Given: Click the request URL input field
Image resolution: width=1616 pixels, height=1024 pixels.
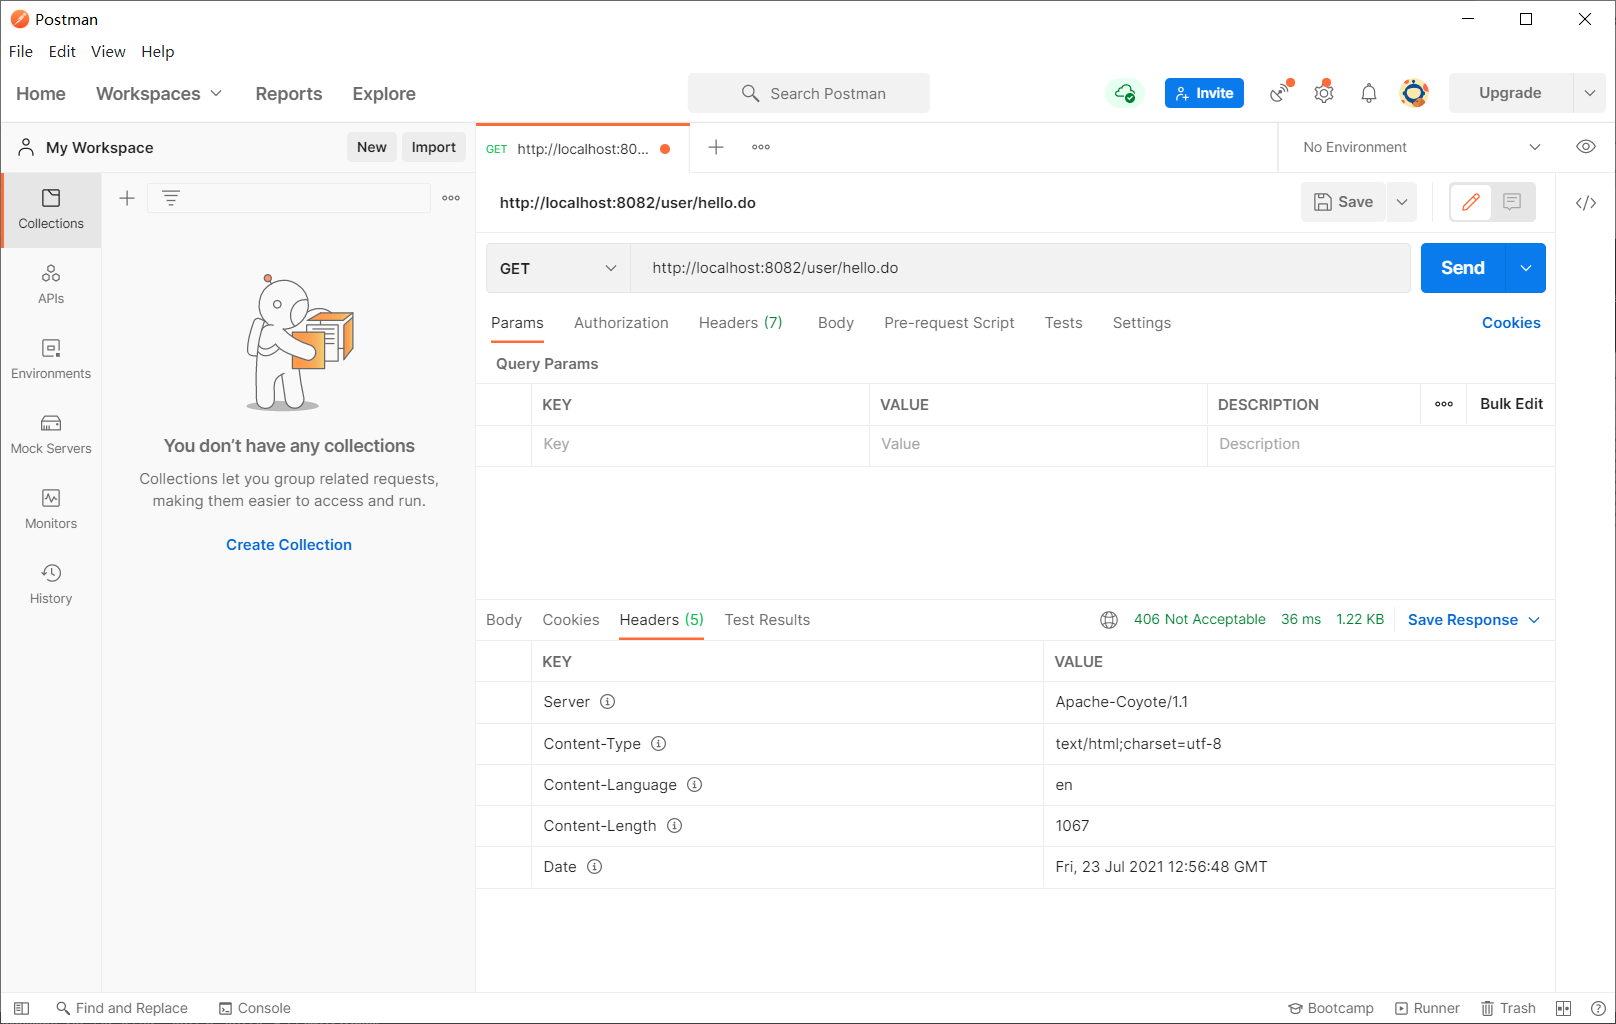Looking at the screenshot, I should [1020, 268].
